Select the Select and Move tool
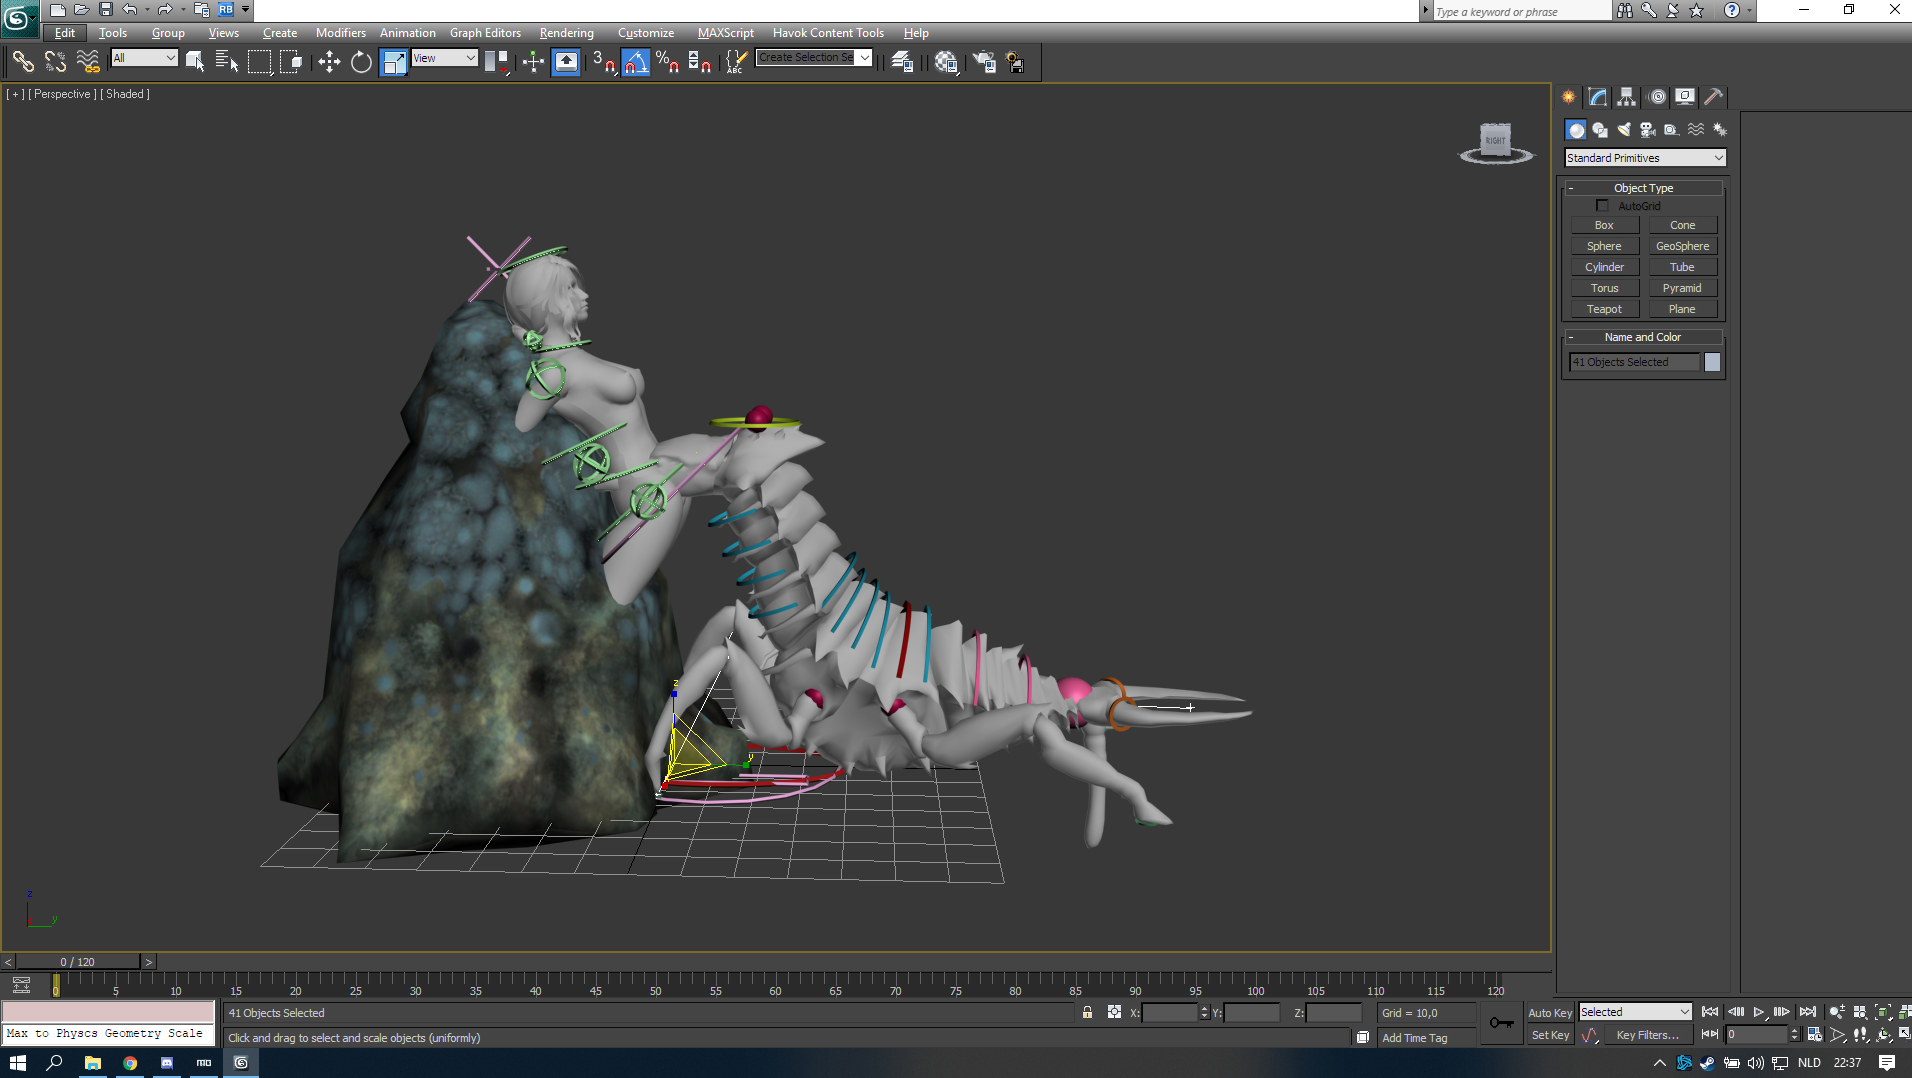The height and width of the screenshot is (1078, 1912). [x=329, y=62]
